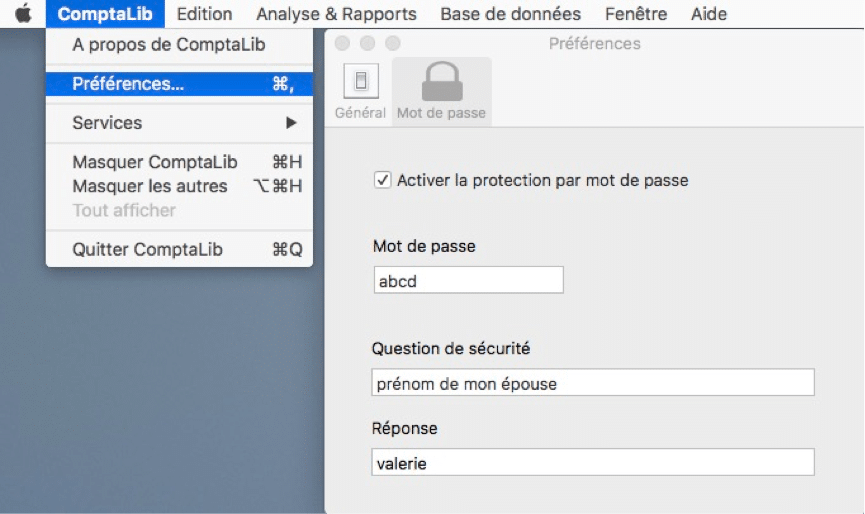Focus the Mot de passe input field
Viewport: 865px width, 514px height.
[x=468, y=280]
